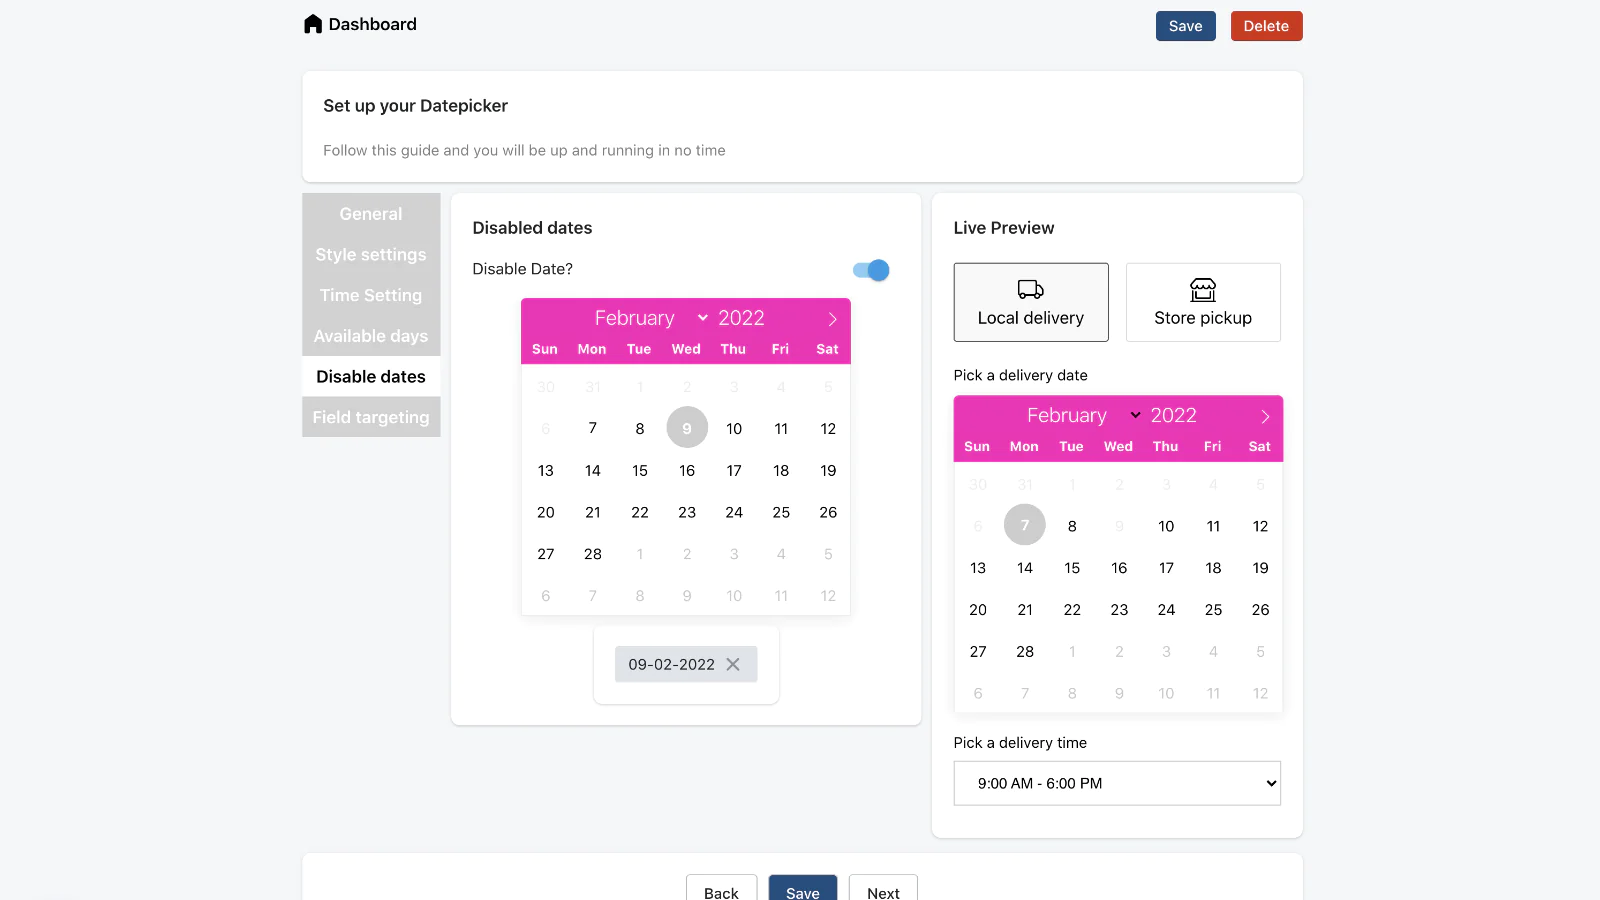Expand the delivery time select box
Viewport: 1600px width, 900px height.
(1116, 783)
